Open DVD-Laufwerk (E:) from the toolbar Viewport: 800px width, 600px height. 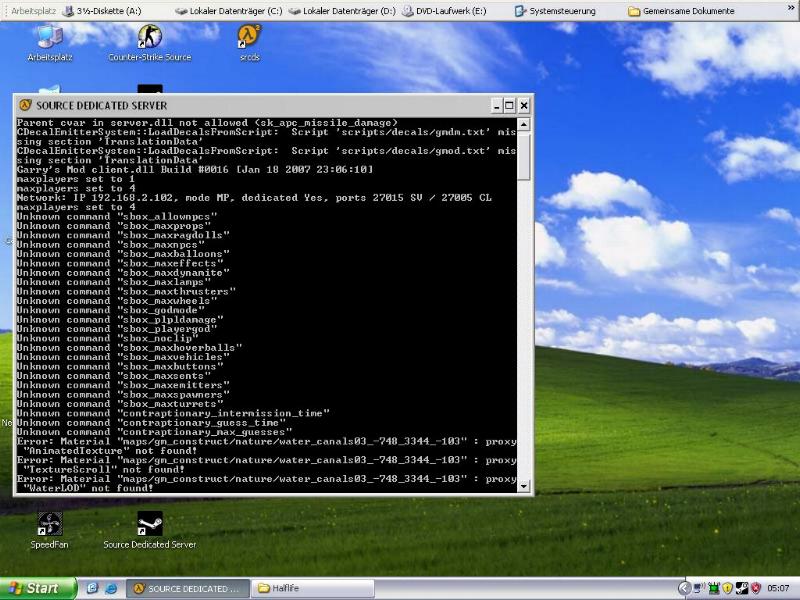pos(445,10)
